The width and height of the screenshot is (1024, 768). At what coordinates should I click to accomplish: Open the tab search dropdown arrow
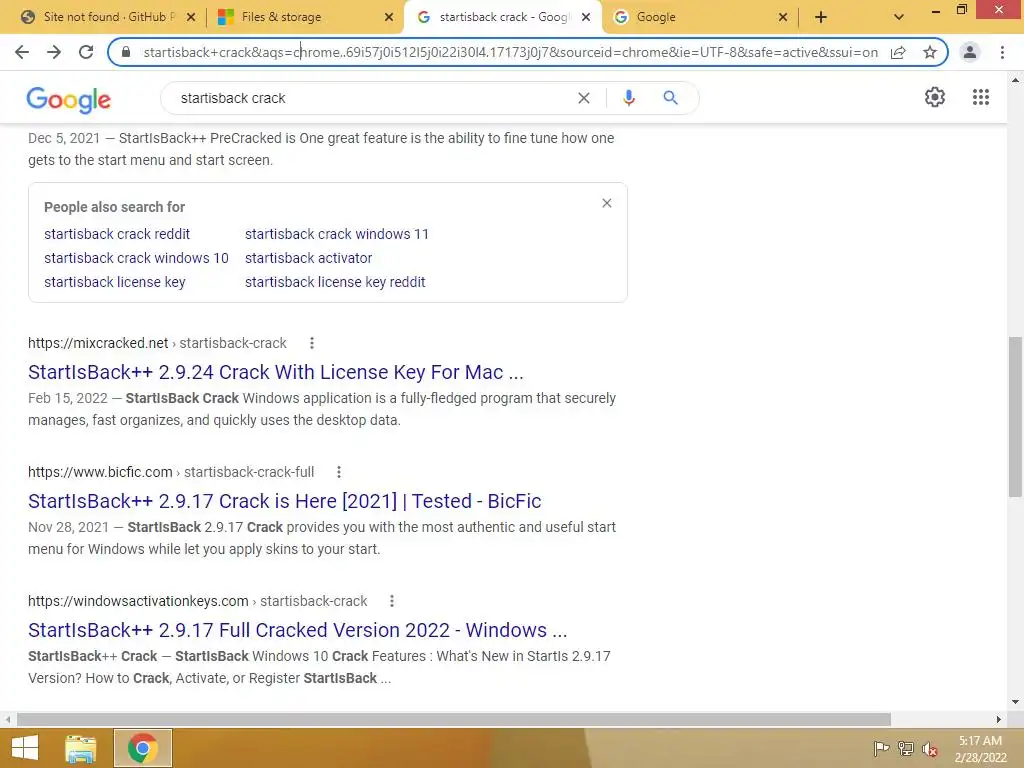pyautogui.click(x=899, y=17)
